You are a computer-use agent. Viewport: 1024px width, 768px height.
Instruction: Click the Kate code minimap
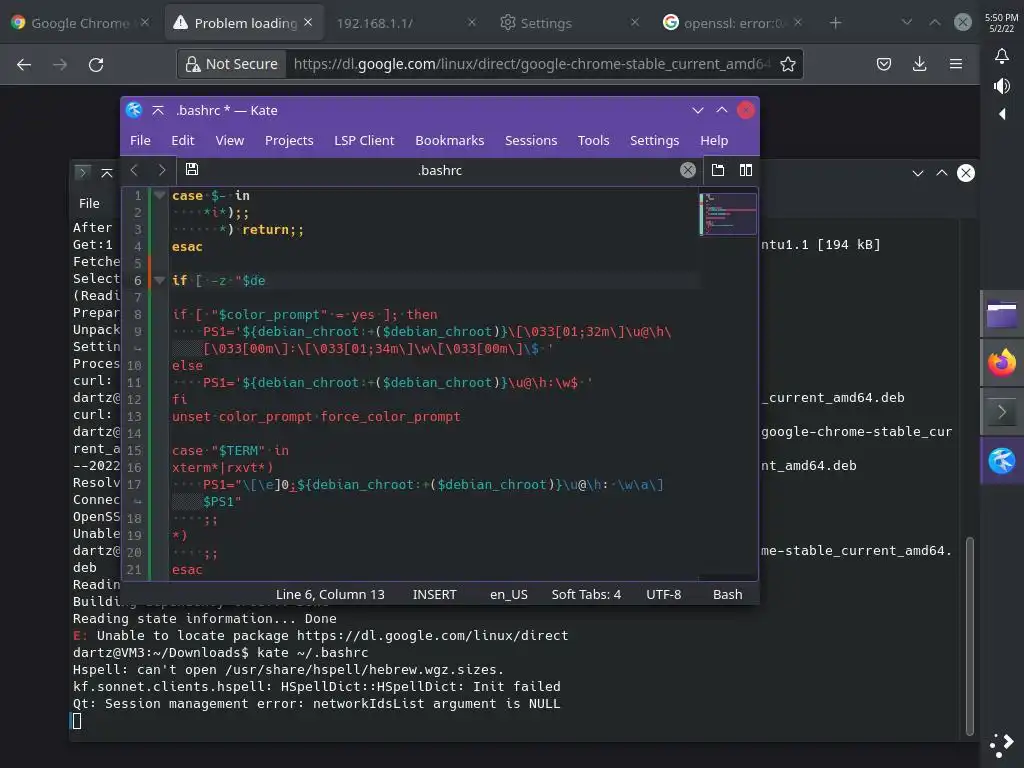click(x=728, y=214)
